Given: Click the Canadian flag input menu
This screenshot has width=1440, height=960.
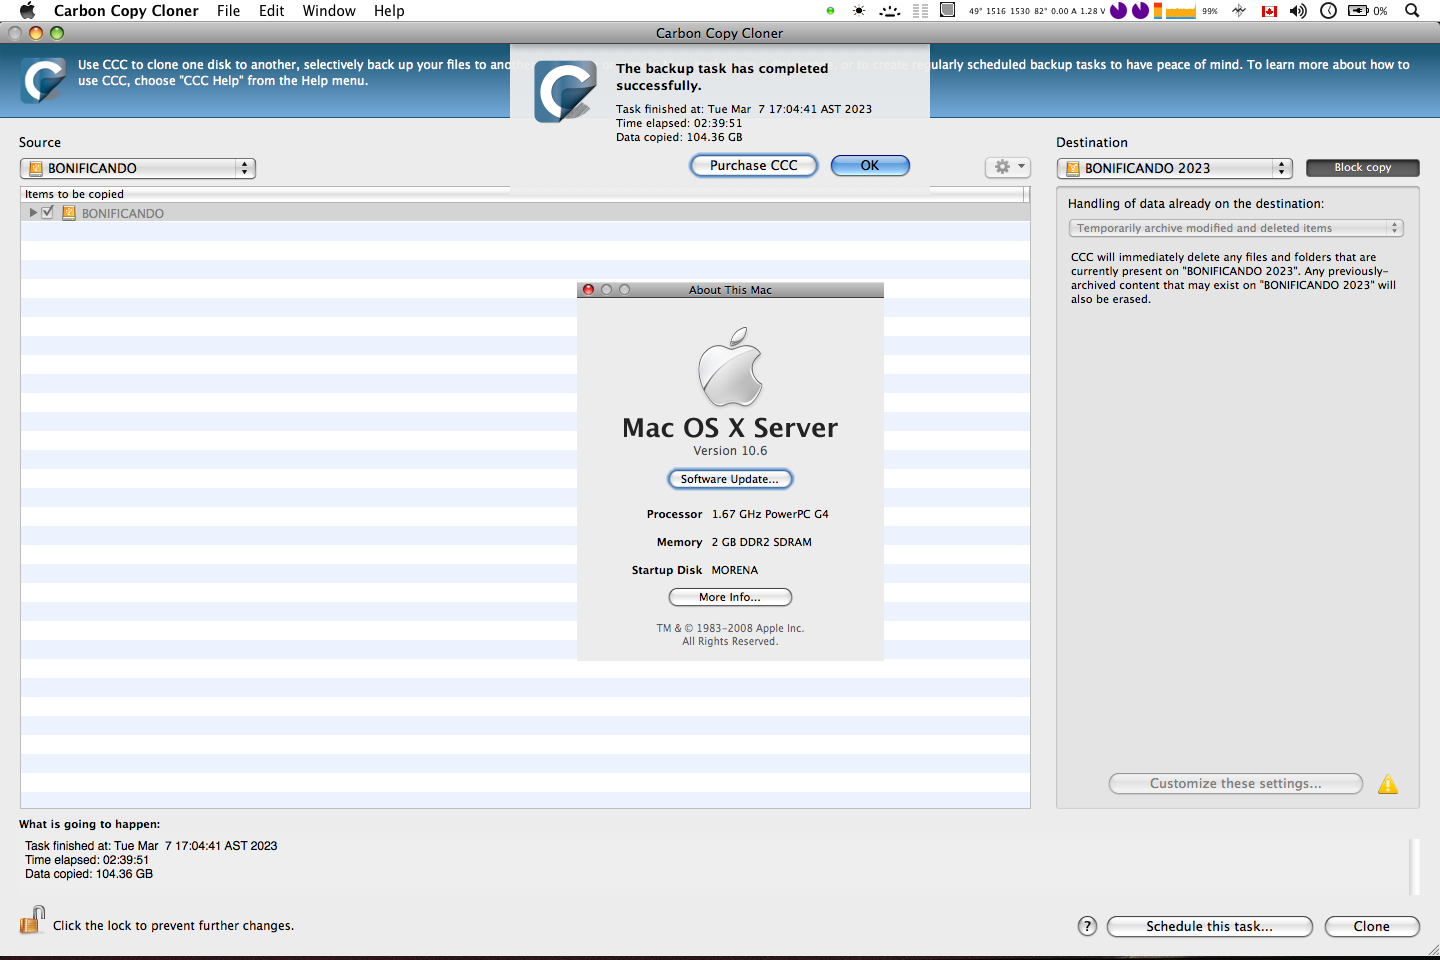Looking at the screenshot, I should (1270, 11).
